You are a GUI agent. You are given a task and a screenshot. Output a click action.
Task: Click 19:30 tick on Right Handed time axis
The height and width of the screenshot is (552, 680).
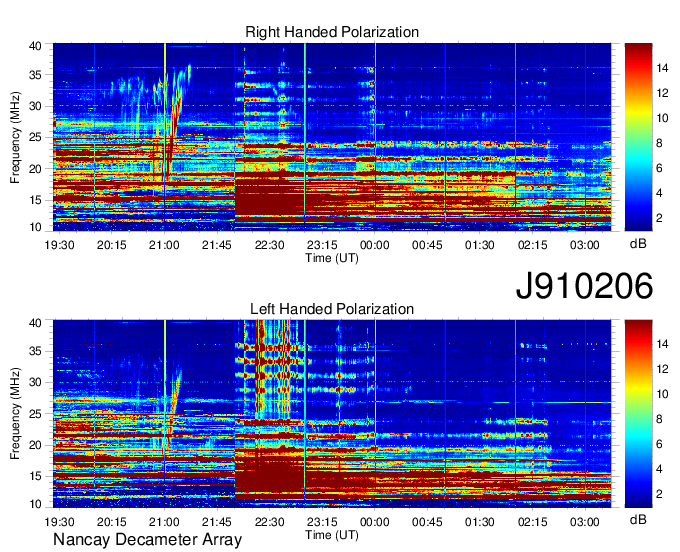(x=59, y=245)
